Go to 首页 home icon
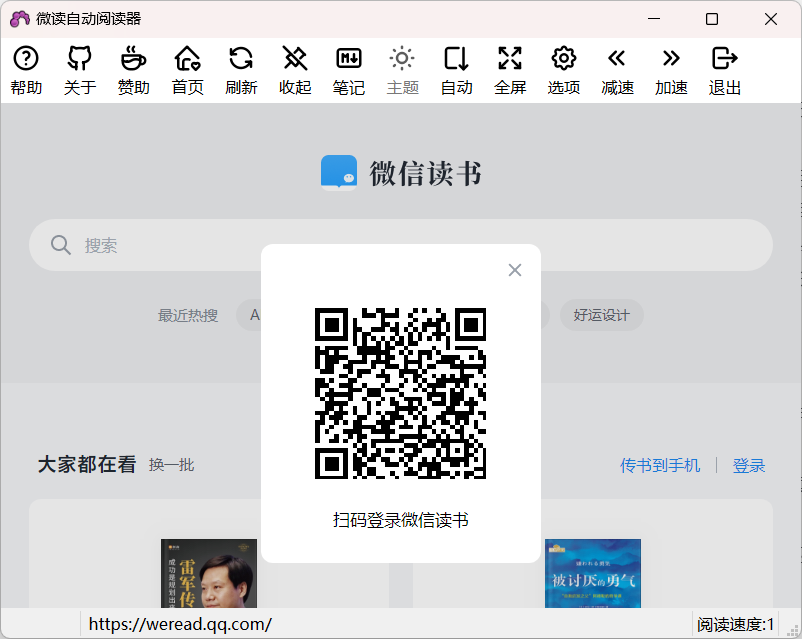The width and height of the screenshot is (802, 639). coord(187,68)
